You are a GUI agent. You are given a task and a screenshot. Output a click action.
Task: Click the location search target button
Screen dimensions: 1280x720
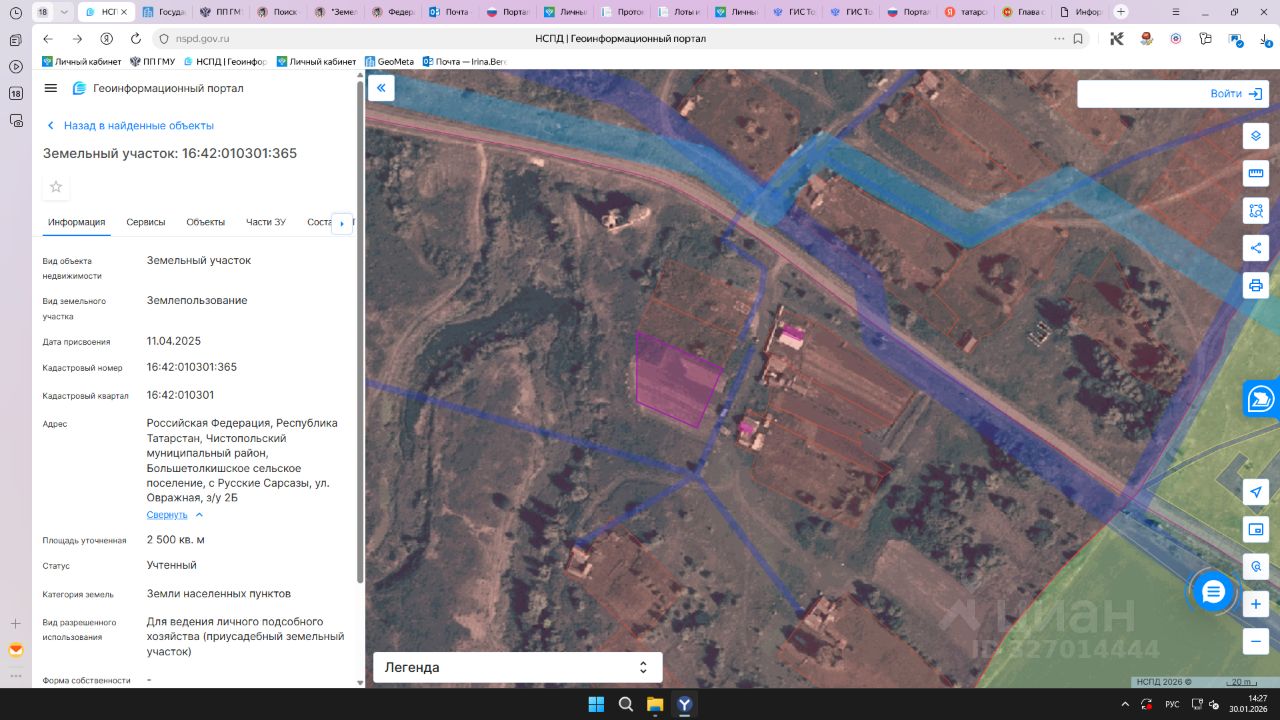click(x=1256, y=567)
